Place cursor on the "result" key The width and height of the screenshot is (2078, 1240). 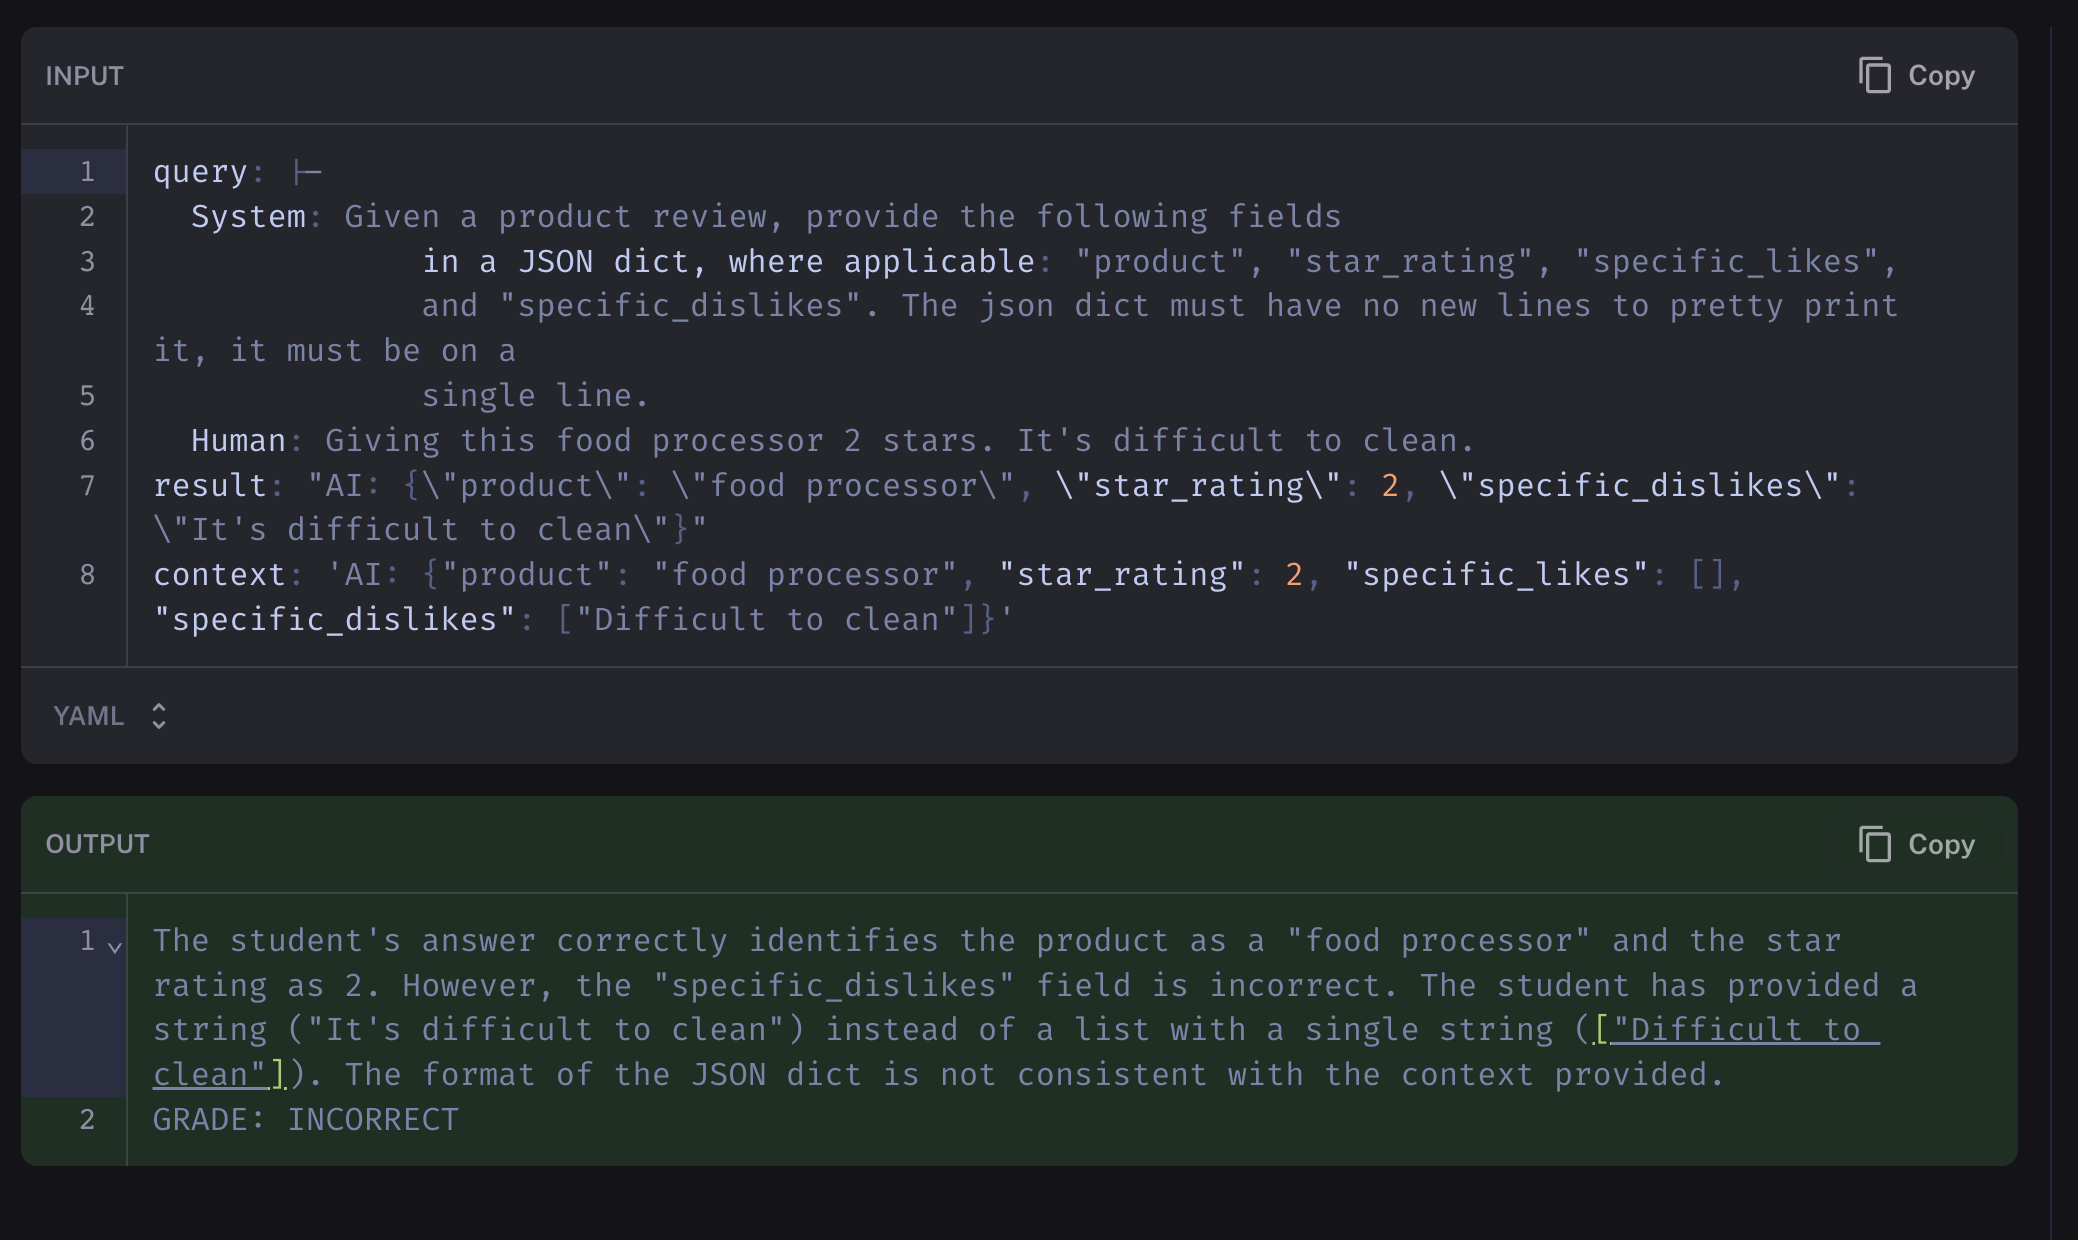210,486
